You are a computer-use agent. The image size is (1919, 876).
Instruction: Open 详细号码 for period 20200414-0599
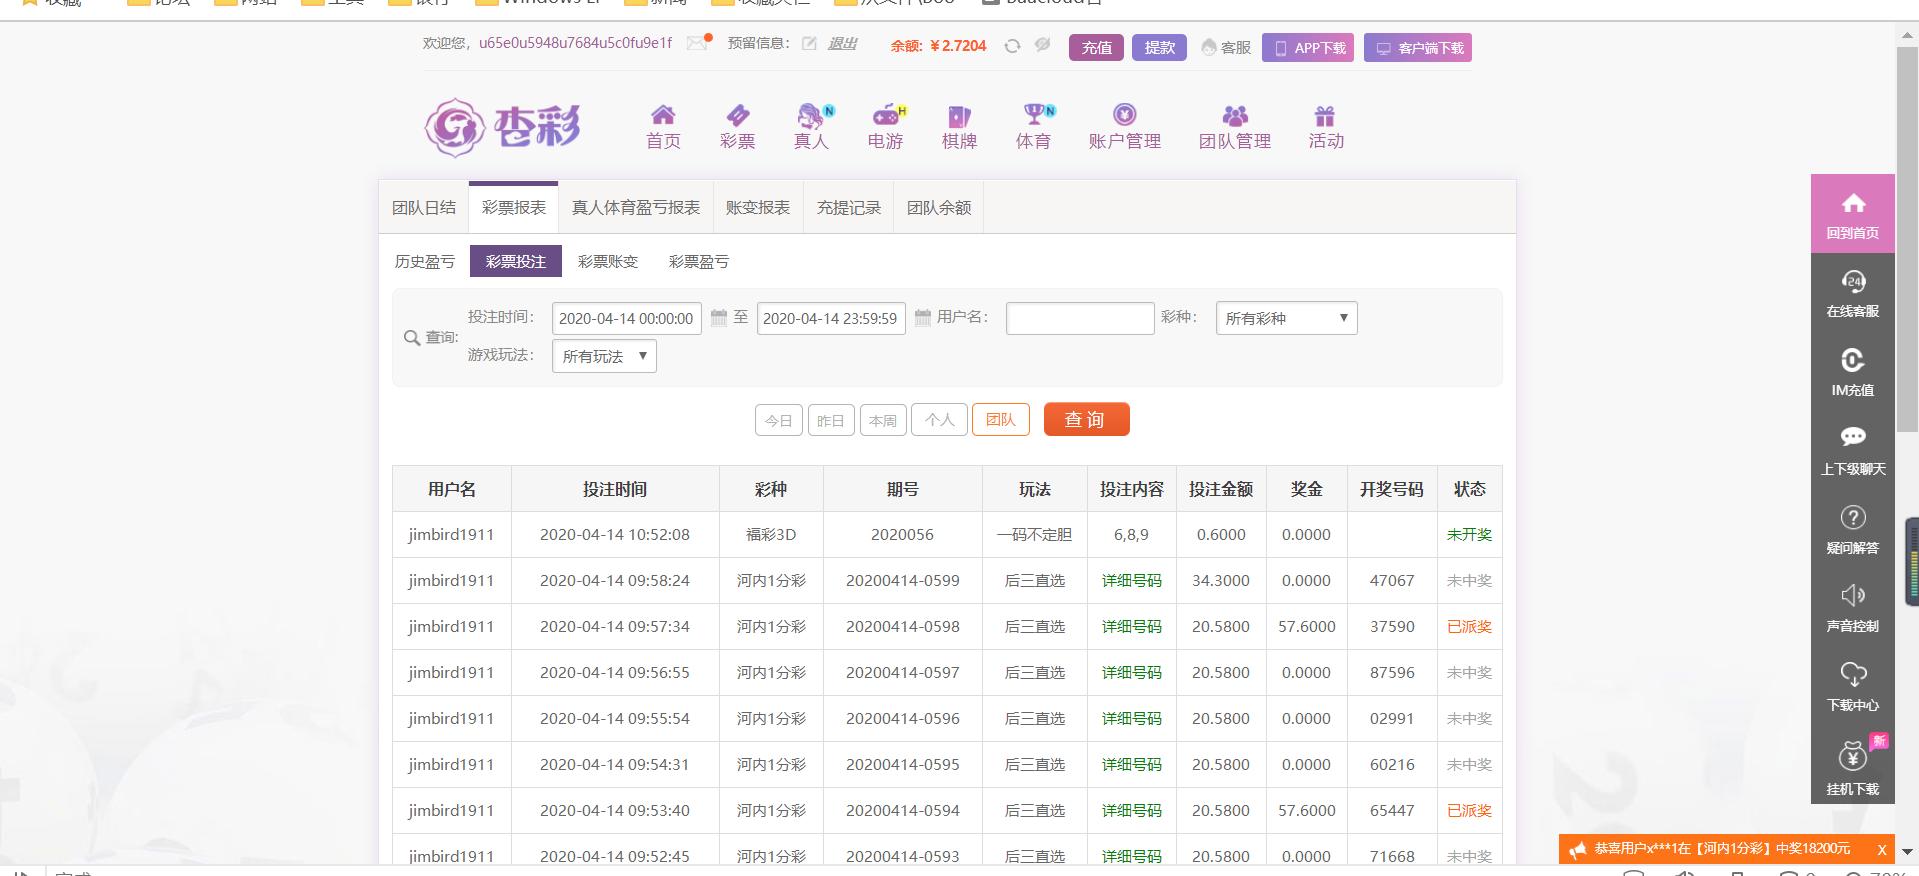1131,580
